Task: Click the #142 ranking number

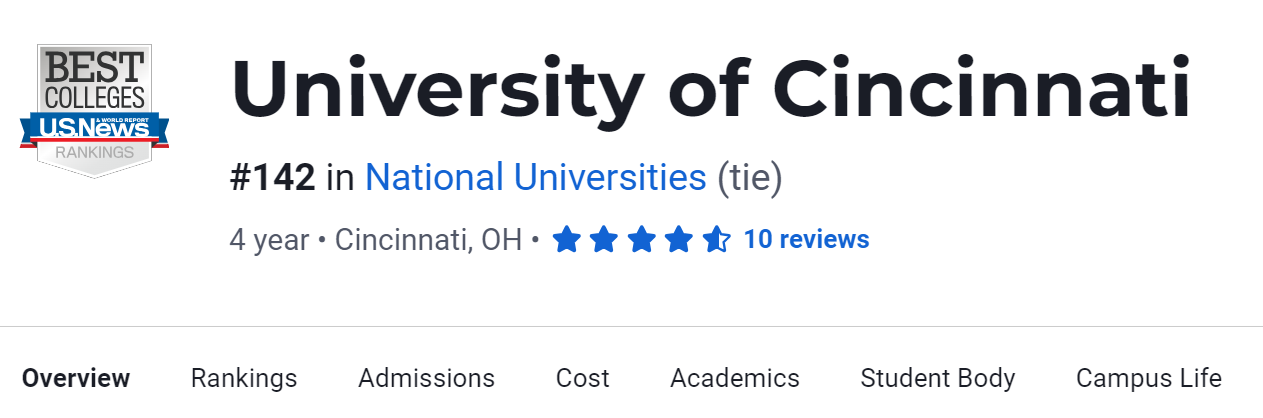Action: [272, 178]
